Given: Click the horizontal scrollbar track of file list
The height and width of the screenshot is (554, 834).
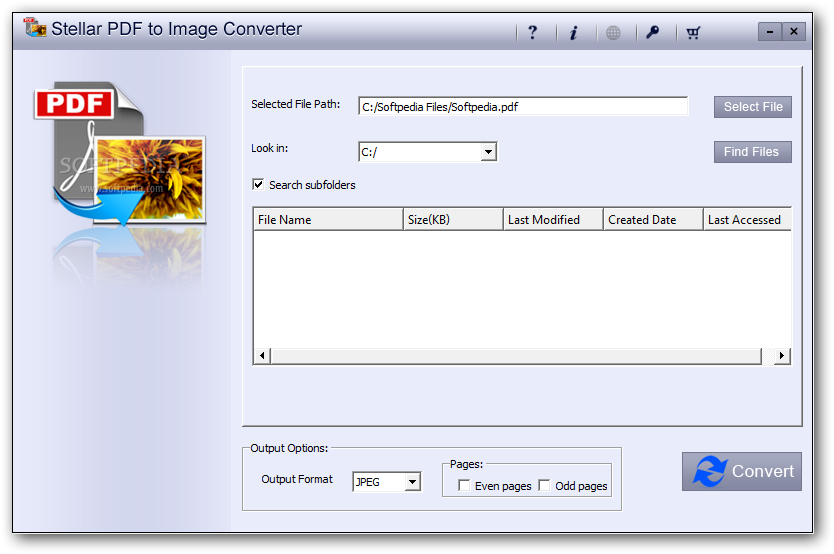Looking at the screenshot, I should [x=516, y=356].
